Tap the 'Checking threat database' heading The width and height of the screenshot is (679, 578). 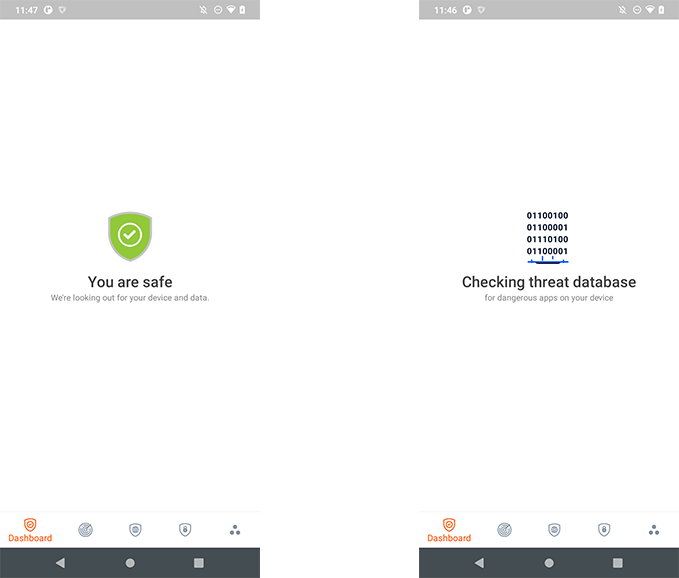[x=549, y=282]
